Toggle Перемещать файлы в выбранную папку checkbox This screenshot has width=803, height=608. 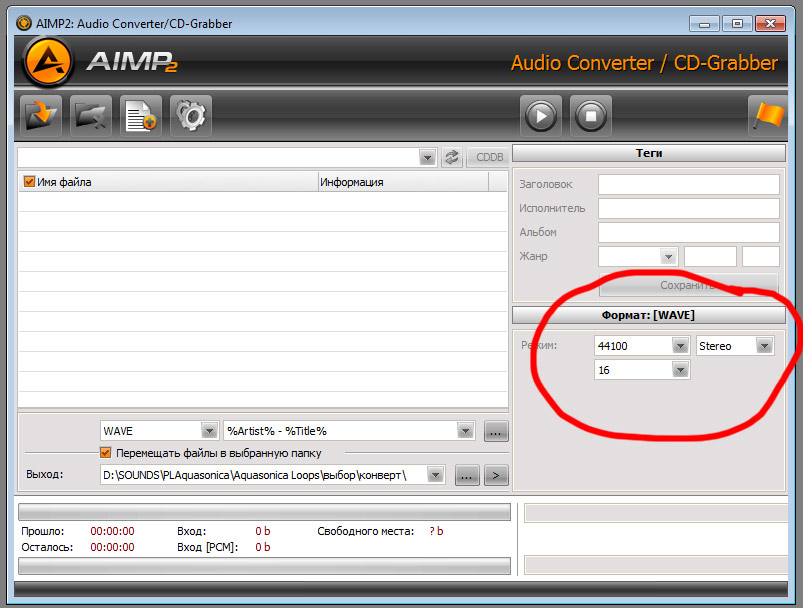click(x=105, y=453)
